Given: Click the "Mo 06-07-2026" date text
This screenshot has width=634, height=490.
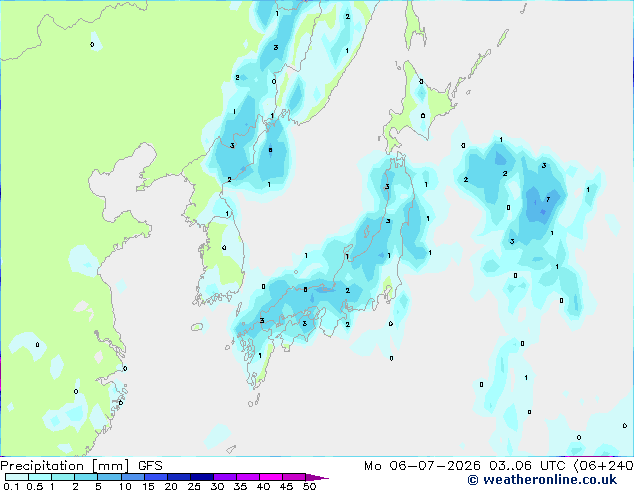Looking at the screenshot, I should tap(422, 466).
